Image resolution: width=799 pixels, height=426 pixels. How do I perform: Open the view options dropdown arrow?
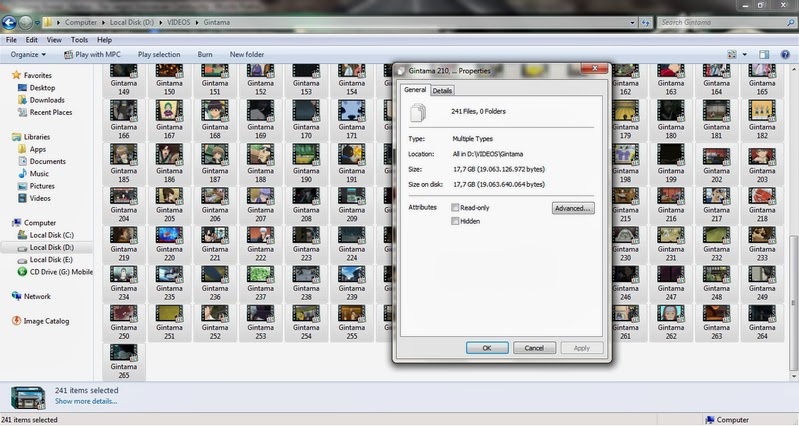click(x=744, y=55)
